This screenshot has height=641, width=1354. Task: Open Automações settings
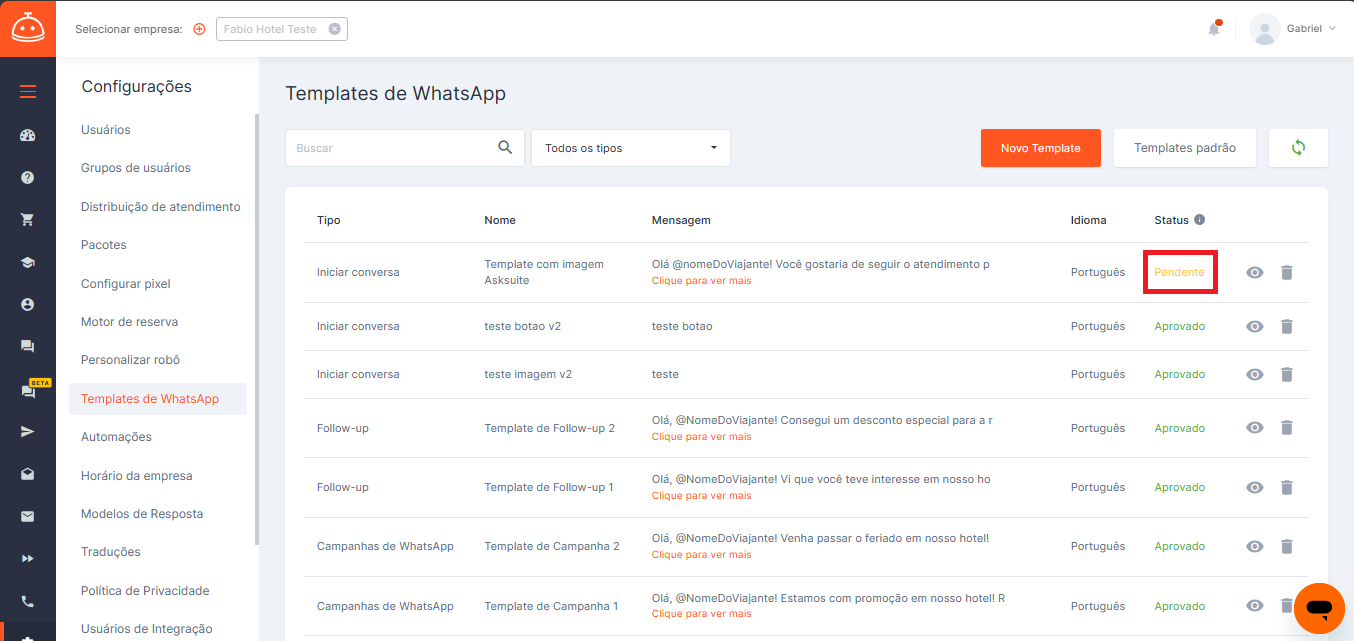point(117,437)
